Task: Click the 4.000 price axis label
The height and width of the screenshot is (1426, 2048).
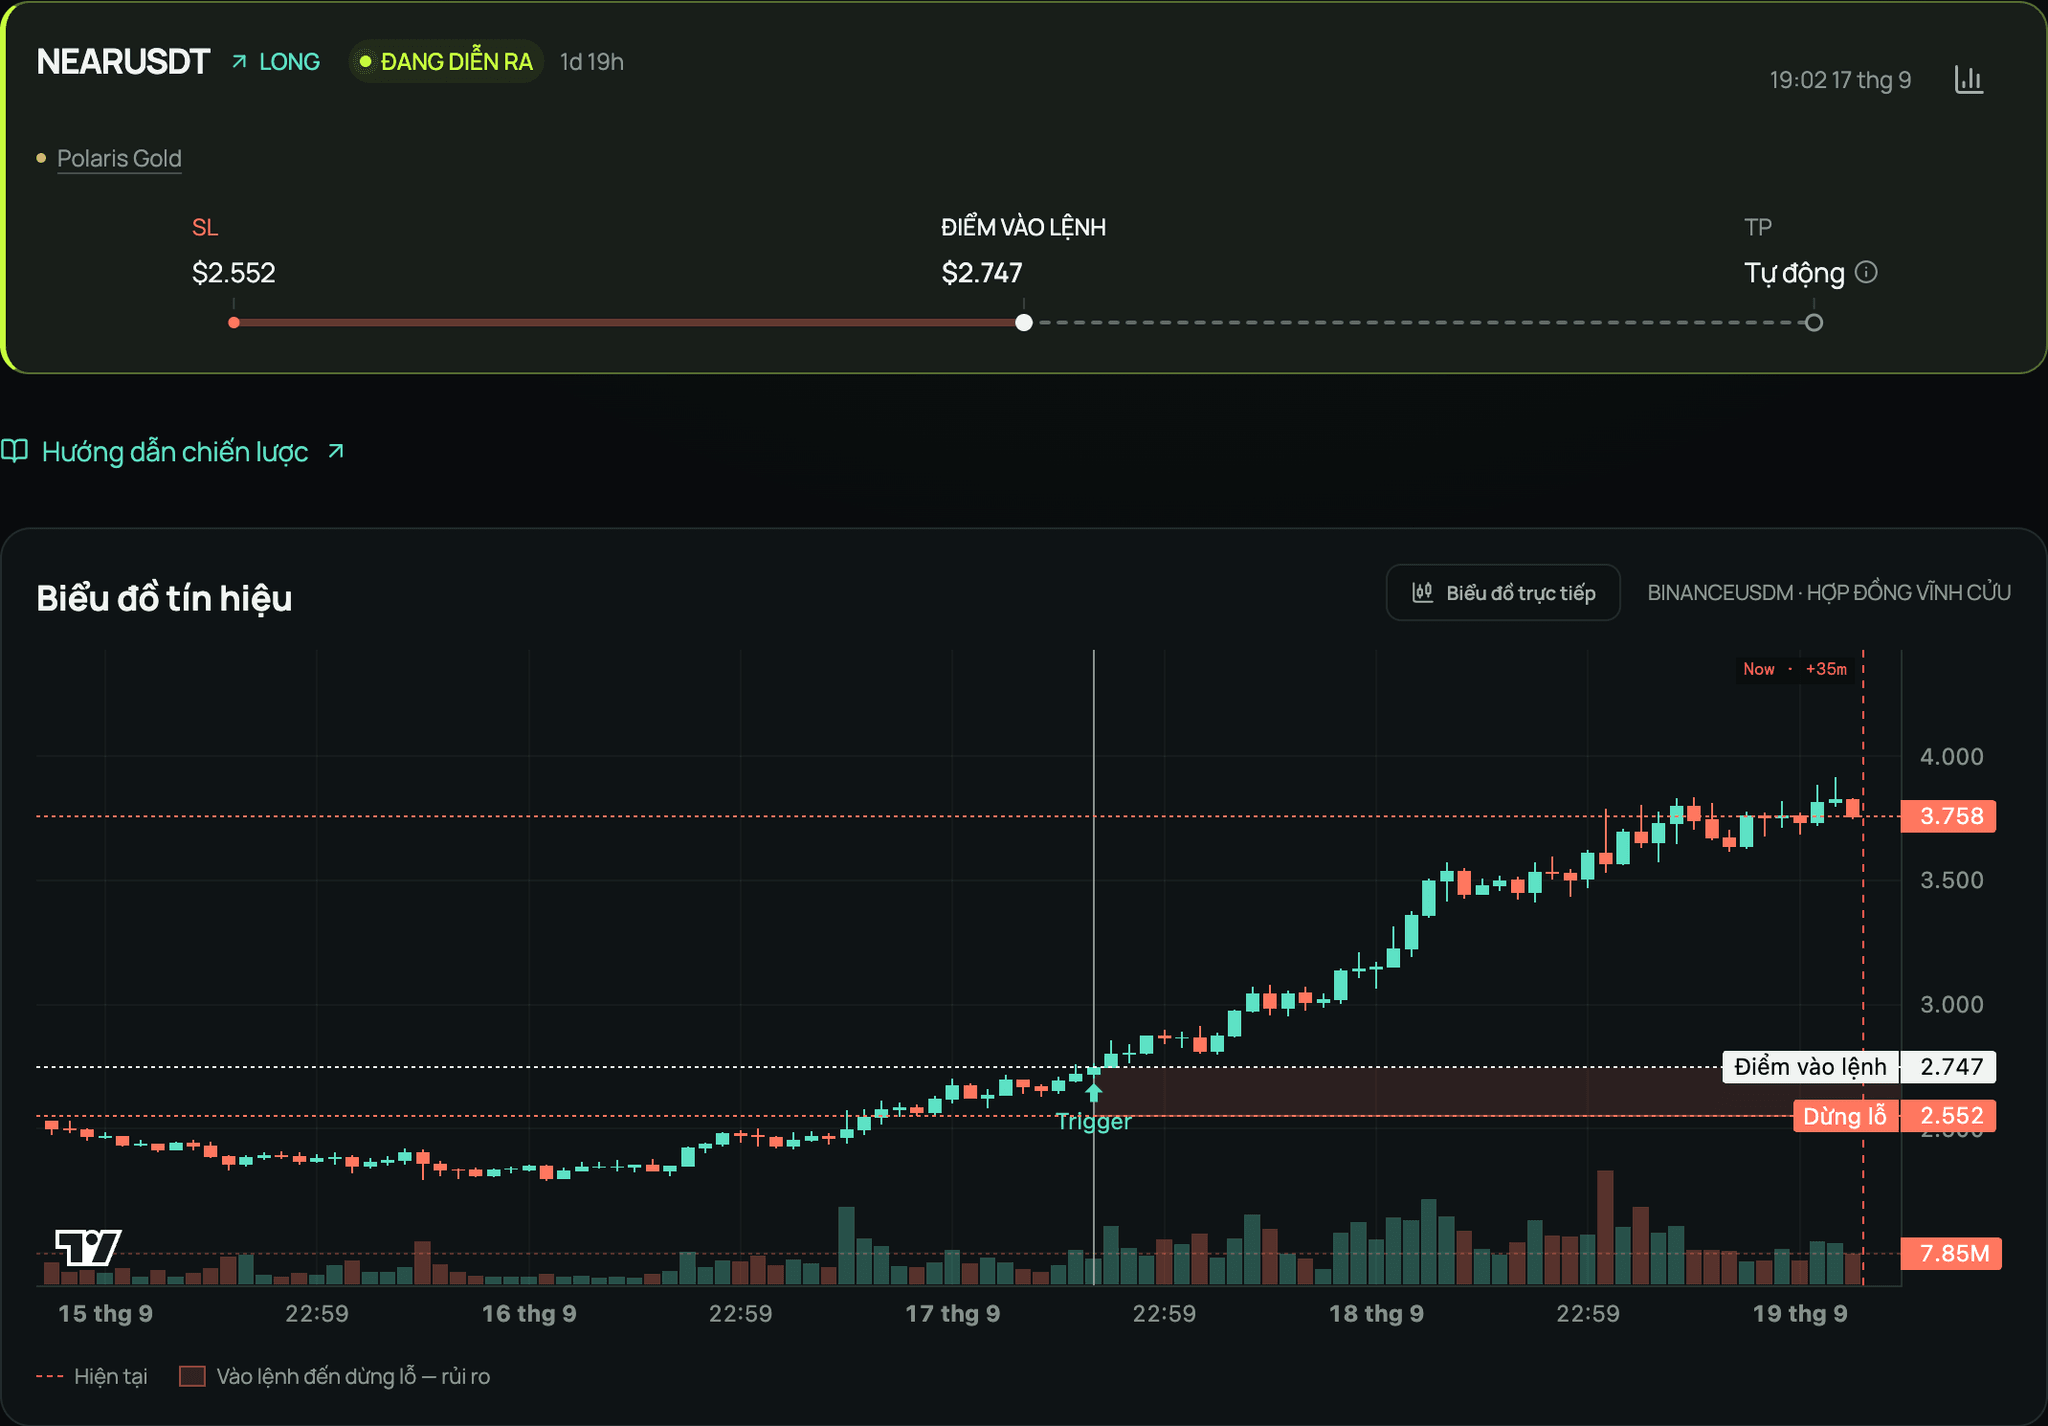Action: click(x=1952, y=757)
